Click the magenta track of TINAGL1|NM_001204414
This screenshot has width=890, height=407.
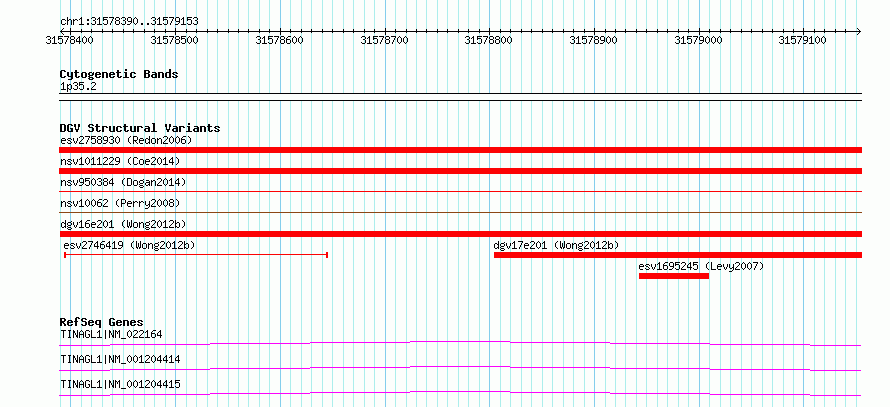(460, 368)
